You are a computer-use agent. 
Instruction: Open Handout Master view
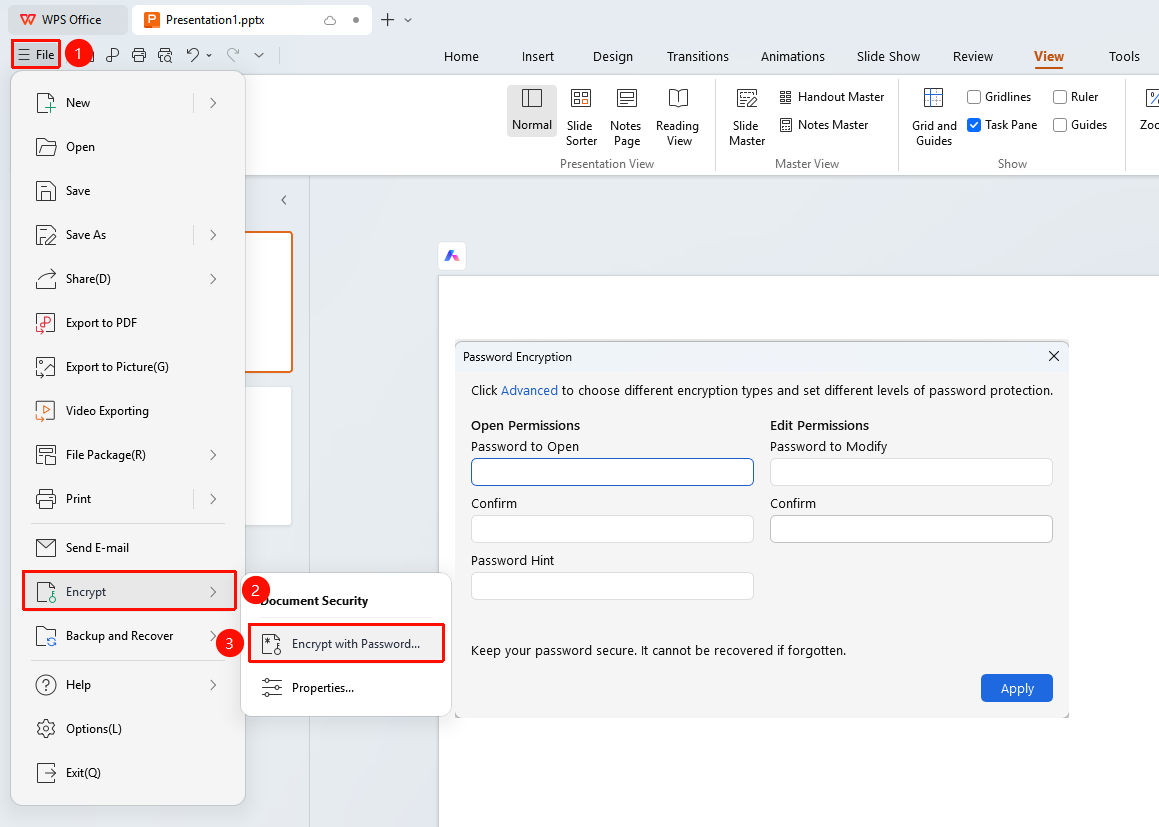[832, 97]
